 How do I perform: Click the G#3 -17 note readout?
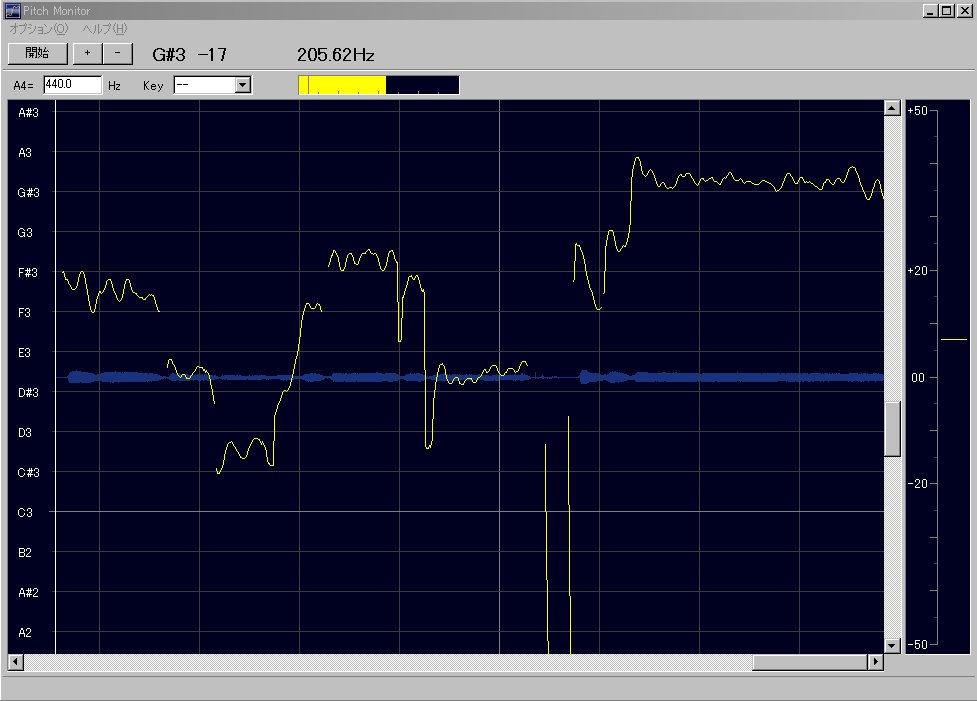[189, 55]
